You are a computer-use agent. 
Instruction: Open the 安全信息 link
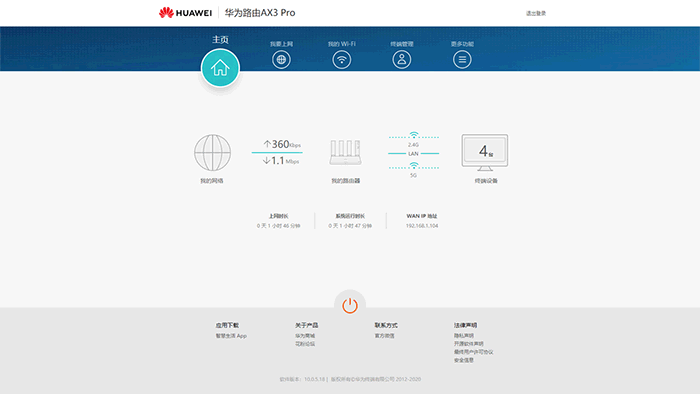coord(464,360)
